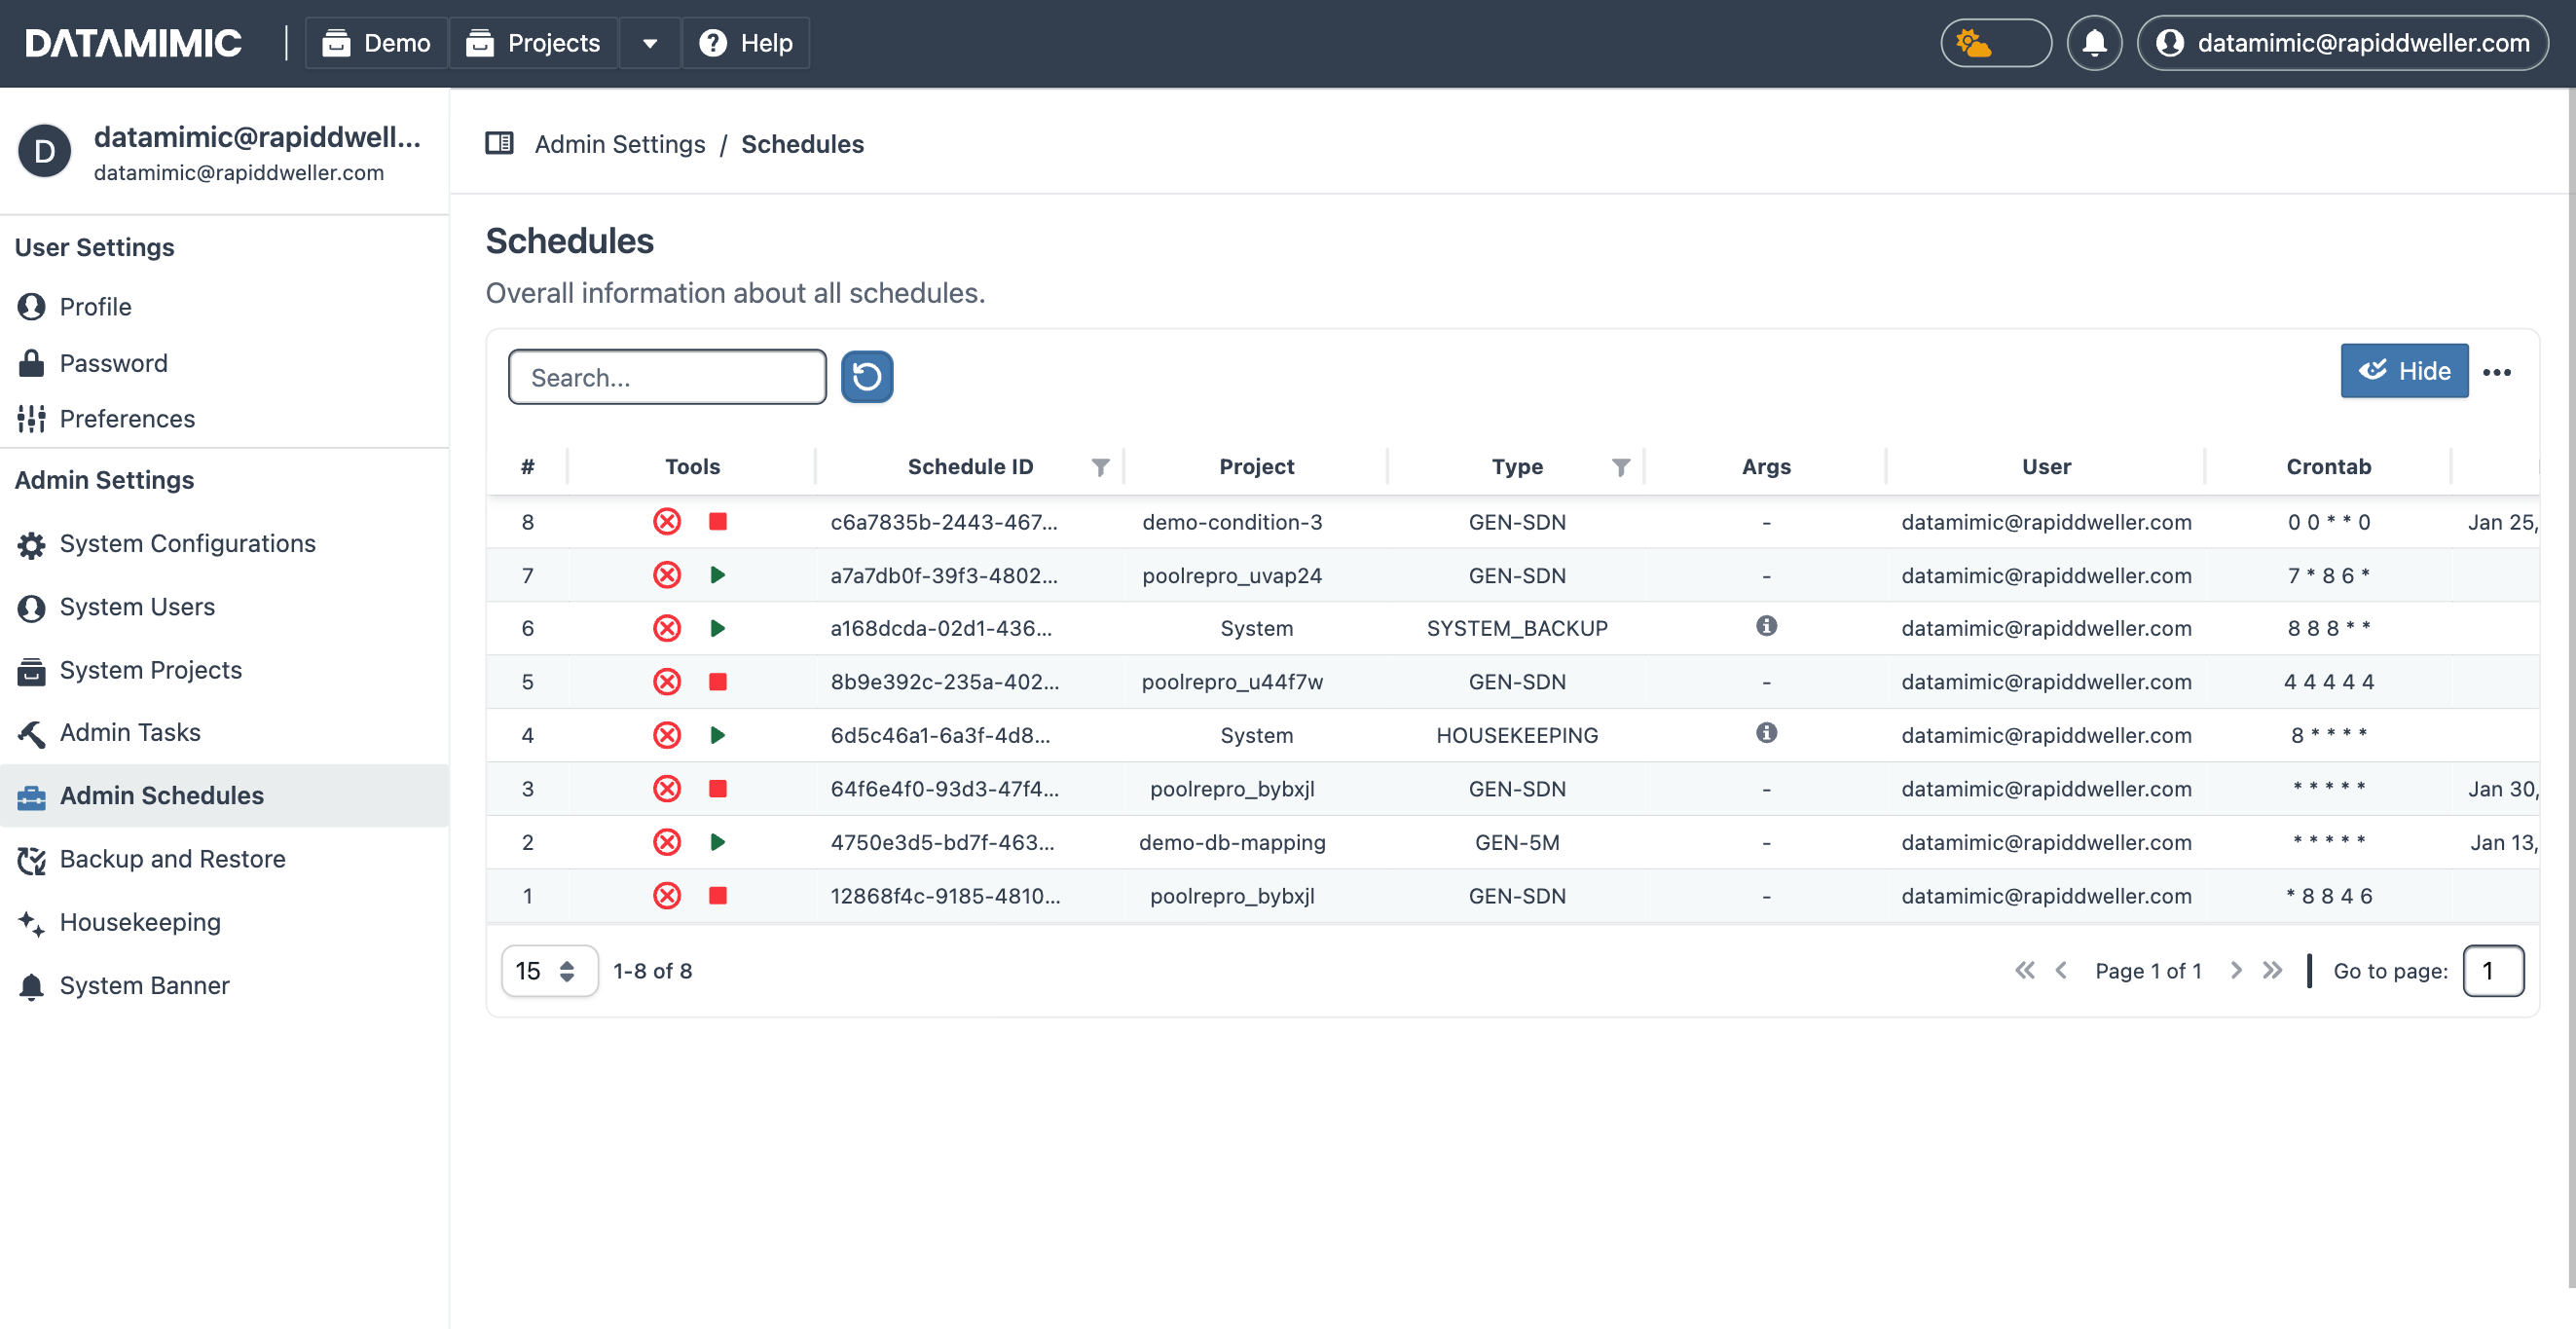Open the Type column filter
Screen dimensions: 2576x1329
1621,466
